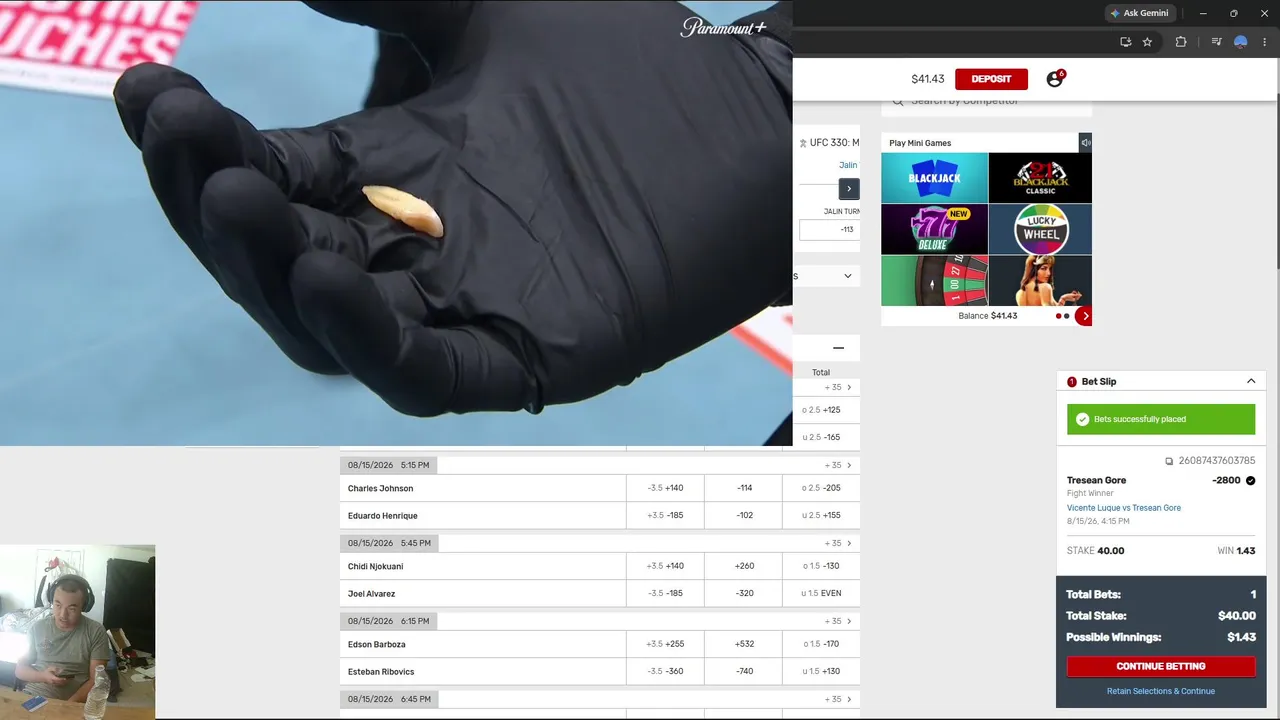This screenshot has width=1280, height=720.
Task: Copy the bet ID 26087437603785
Action: pos(1169,461)
